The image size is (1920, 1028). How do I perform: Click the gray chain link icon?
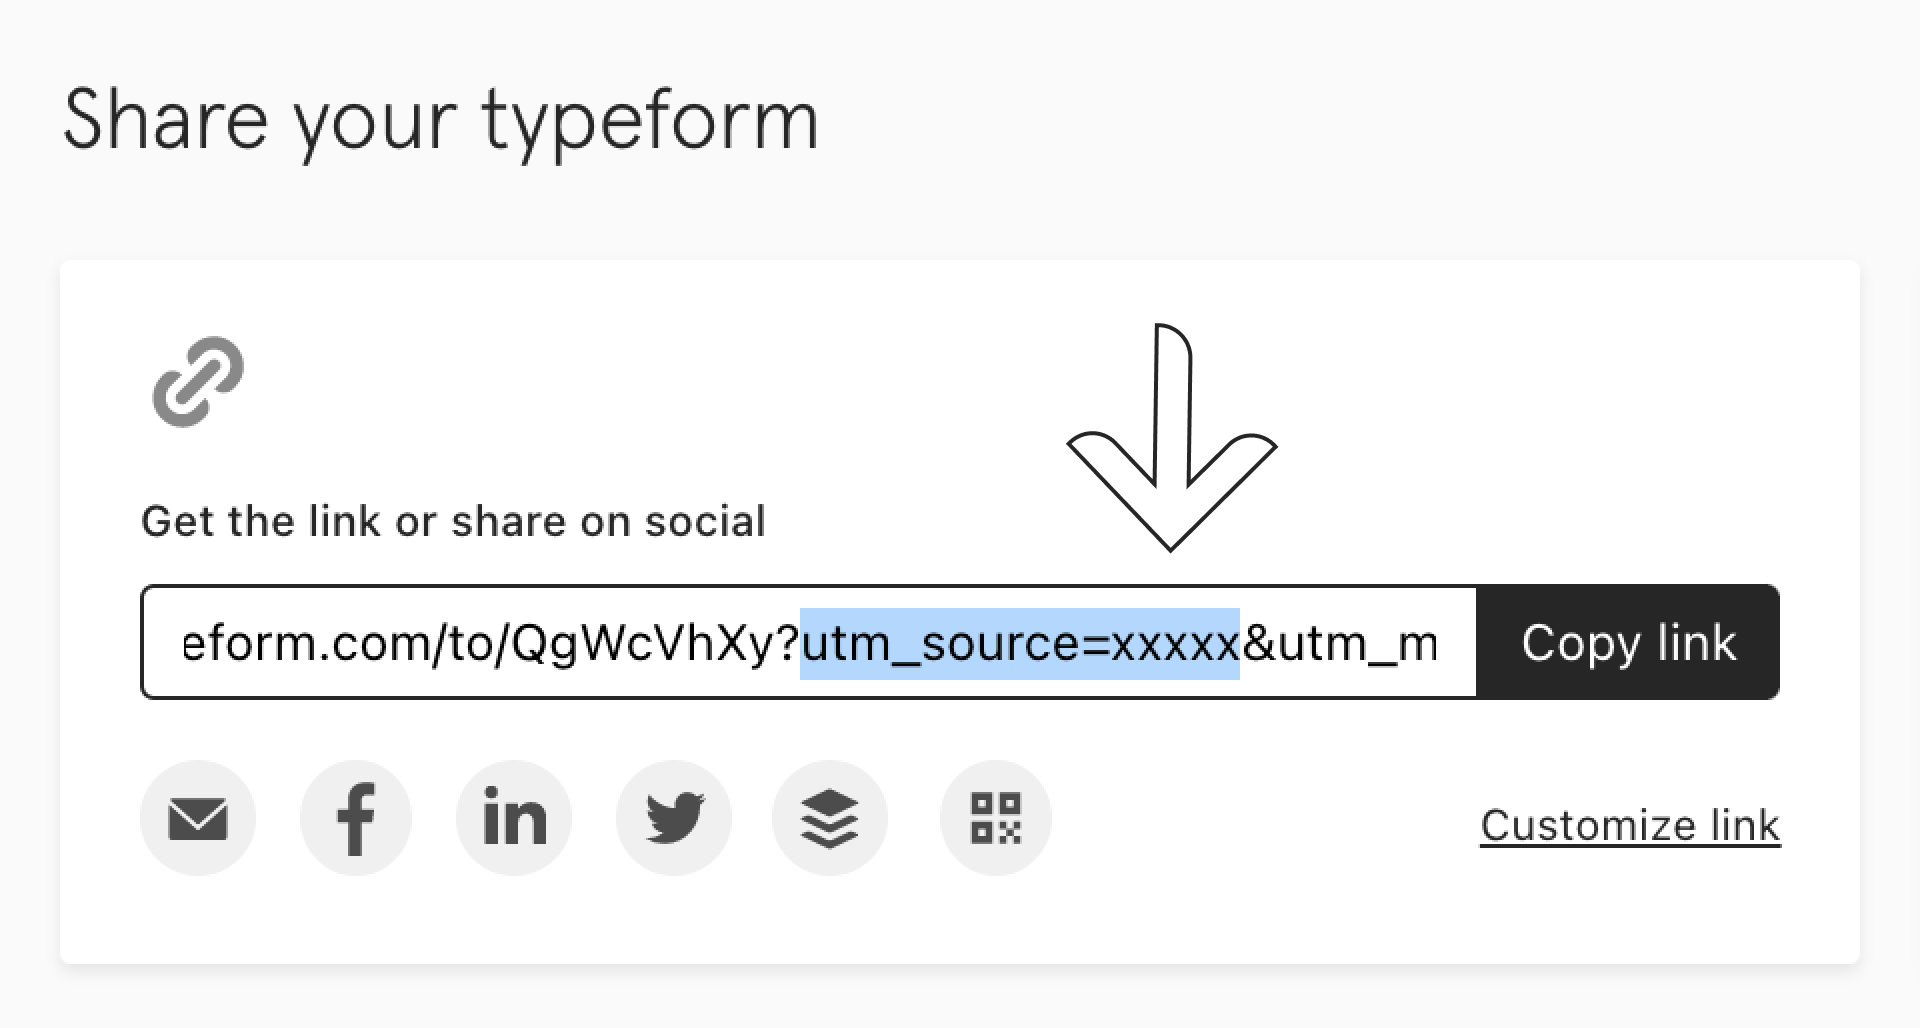coord(198,382)
